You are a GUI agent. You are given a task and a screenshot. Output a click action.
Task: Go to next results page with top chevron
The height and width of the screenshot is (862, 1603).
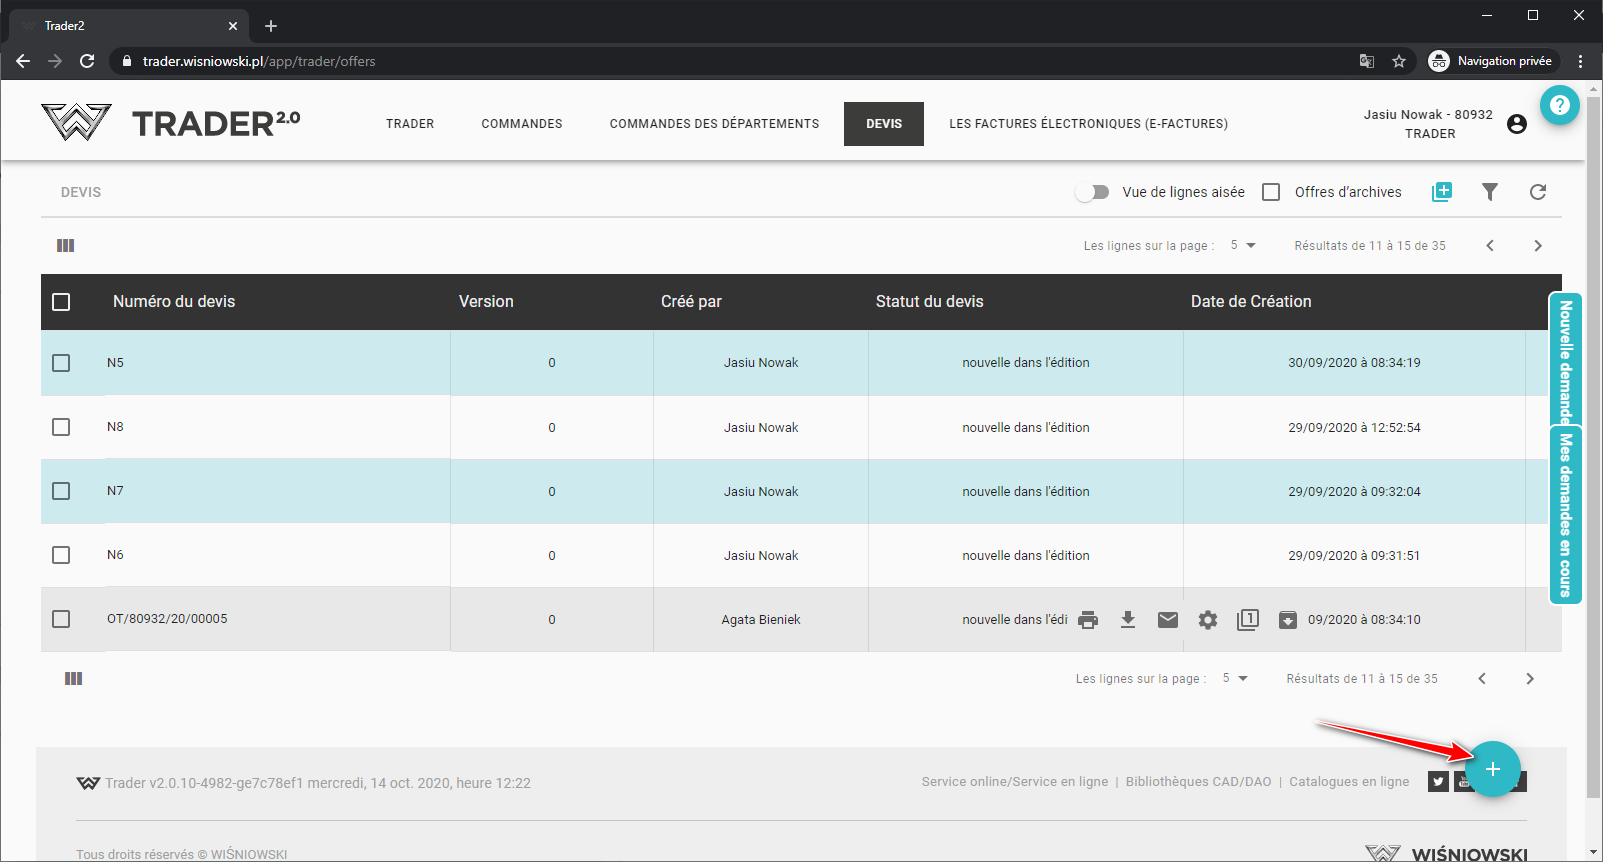(x=1538, y=246)
